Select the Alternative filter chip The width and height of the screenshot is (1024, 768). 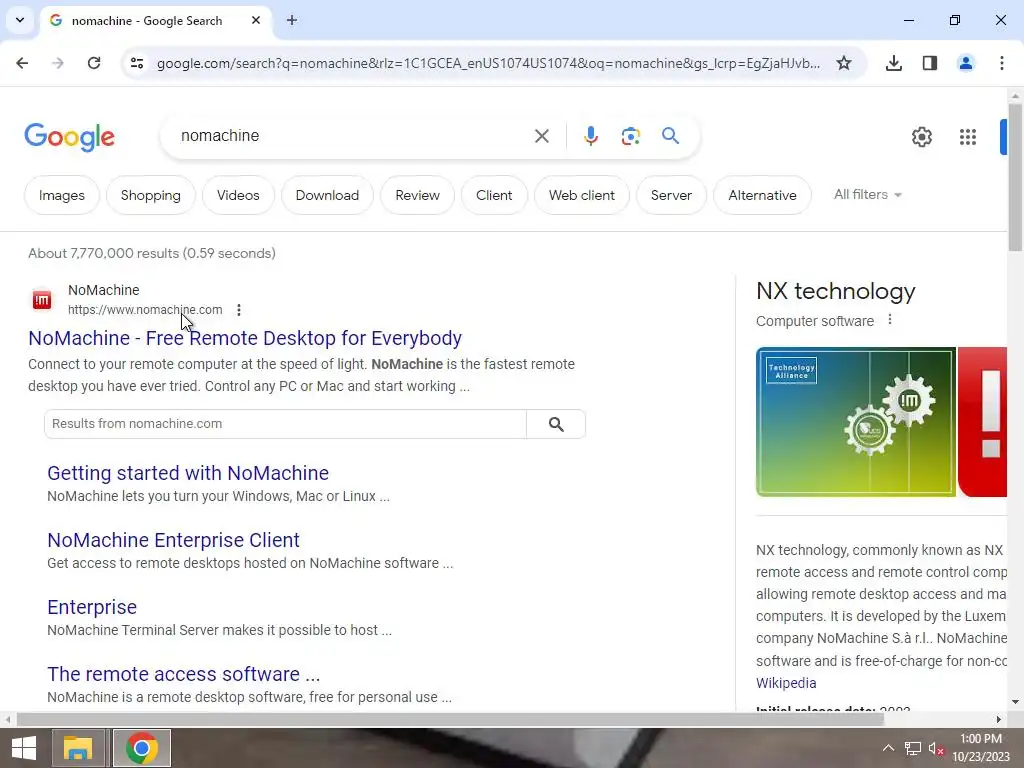point(762,195)
